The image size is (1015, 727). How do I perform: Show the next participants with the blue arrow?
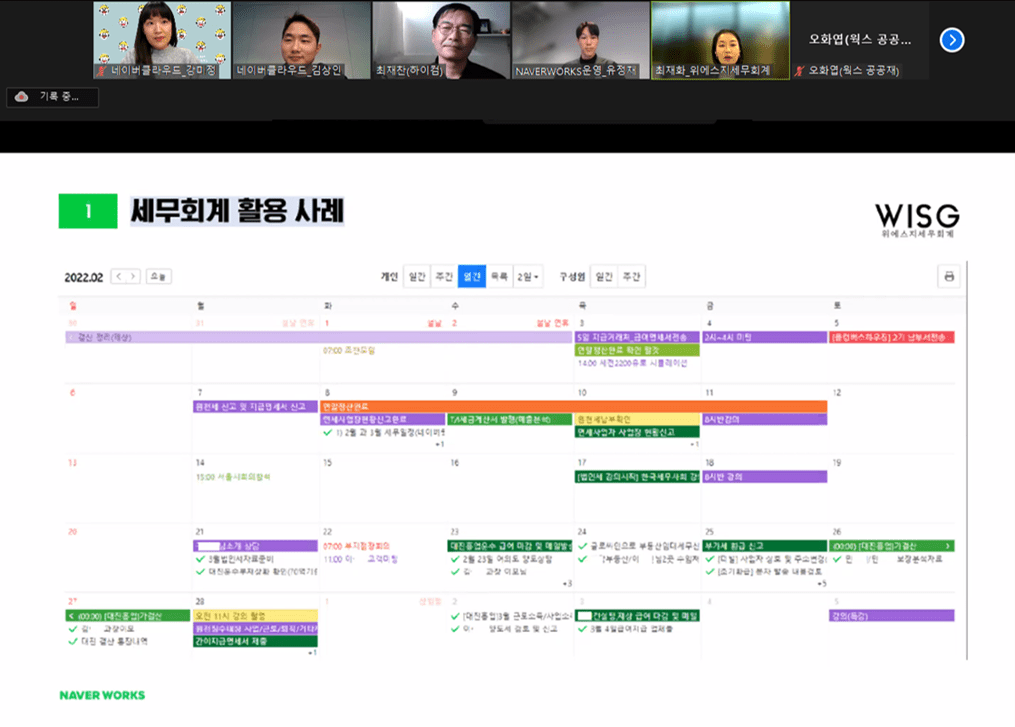952,39
